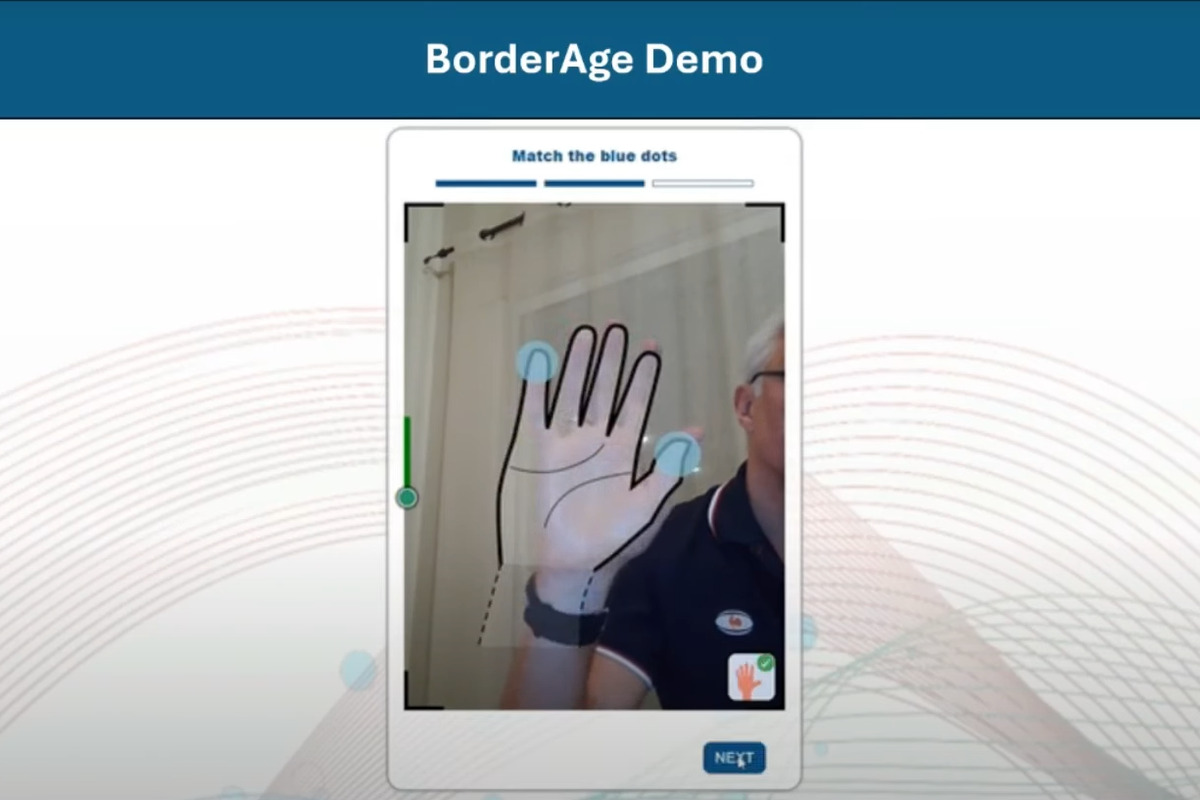Click the "BorderAge Demo" title text

[594, 59]
